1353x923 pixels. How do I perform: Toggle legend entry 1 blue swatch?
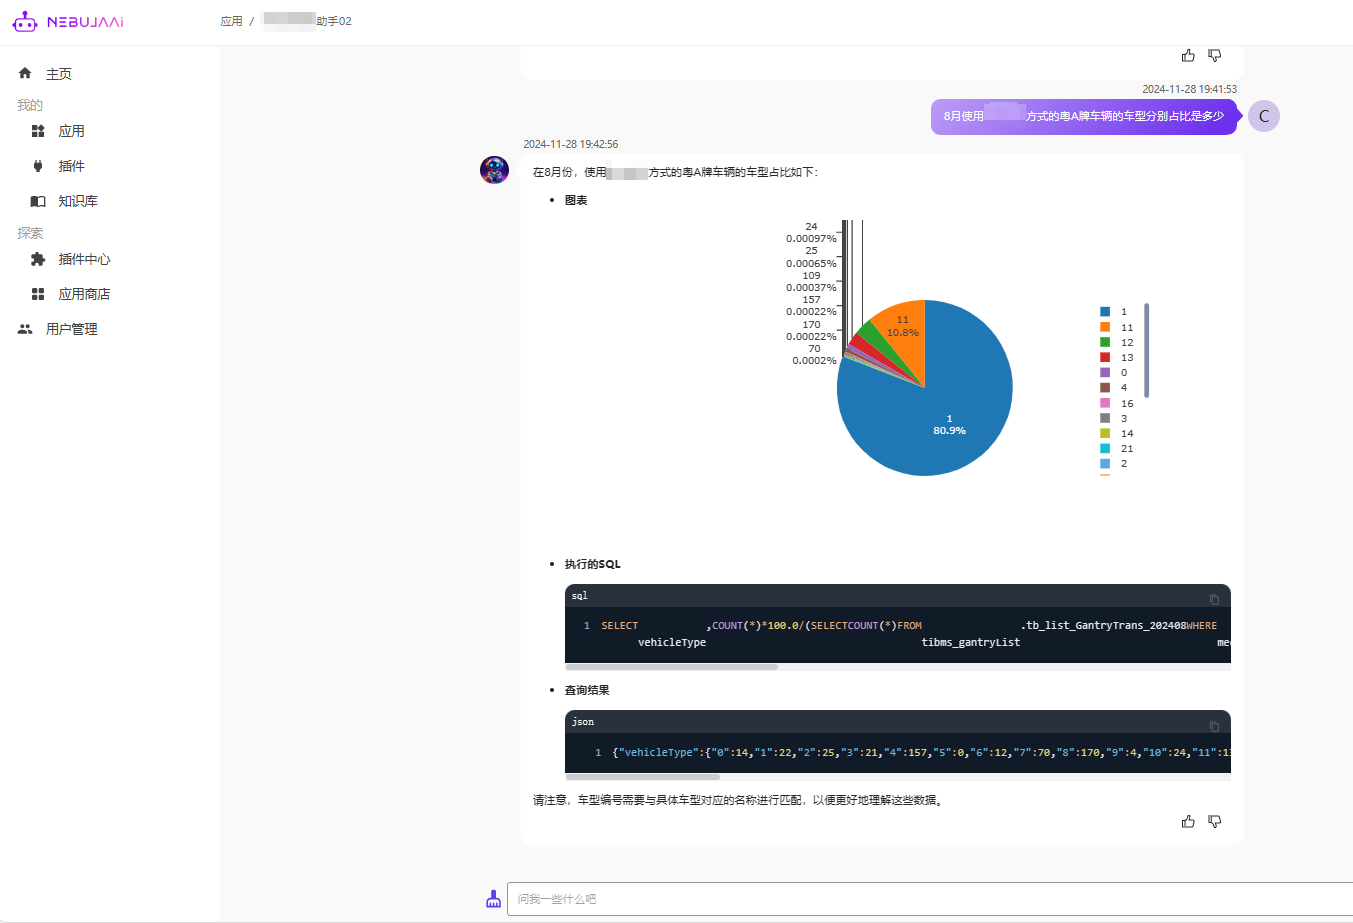click(x=1105, y=312)
